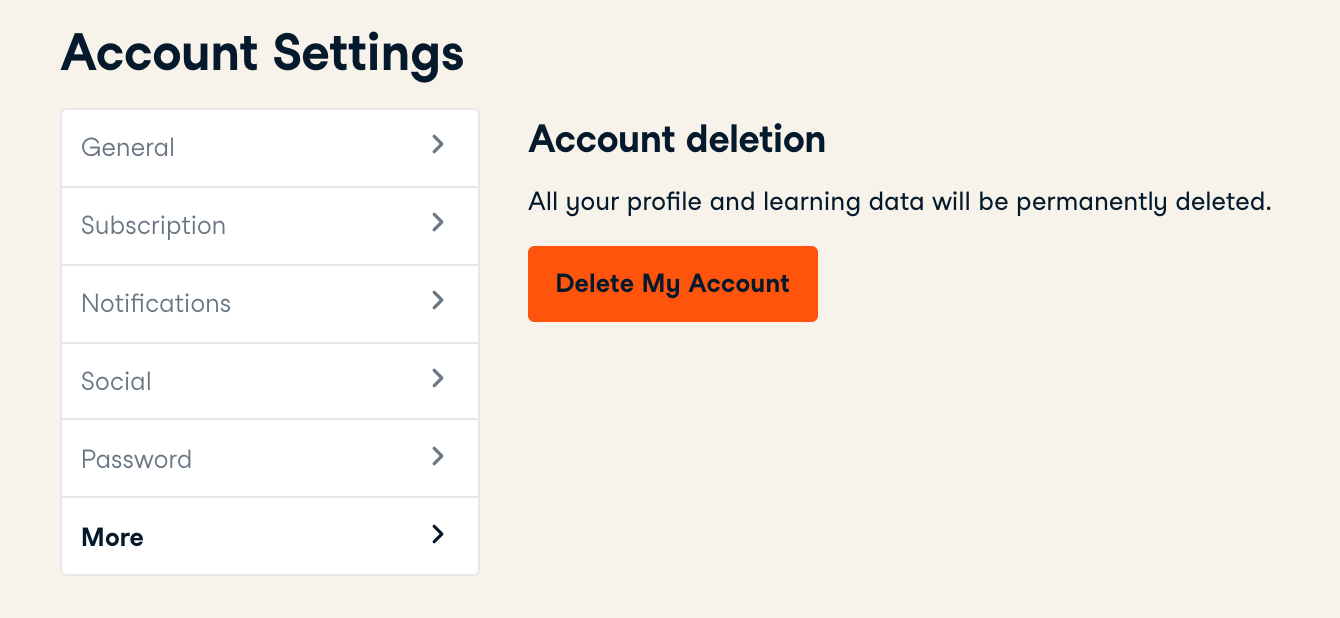
Task: Click the word 'Delete' in the orange button
Action: click(595, 284)
